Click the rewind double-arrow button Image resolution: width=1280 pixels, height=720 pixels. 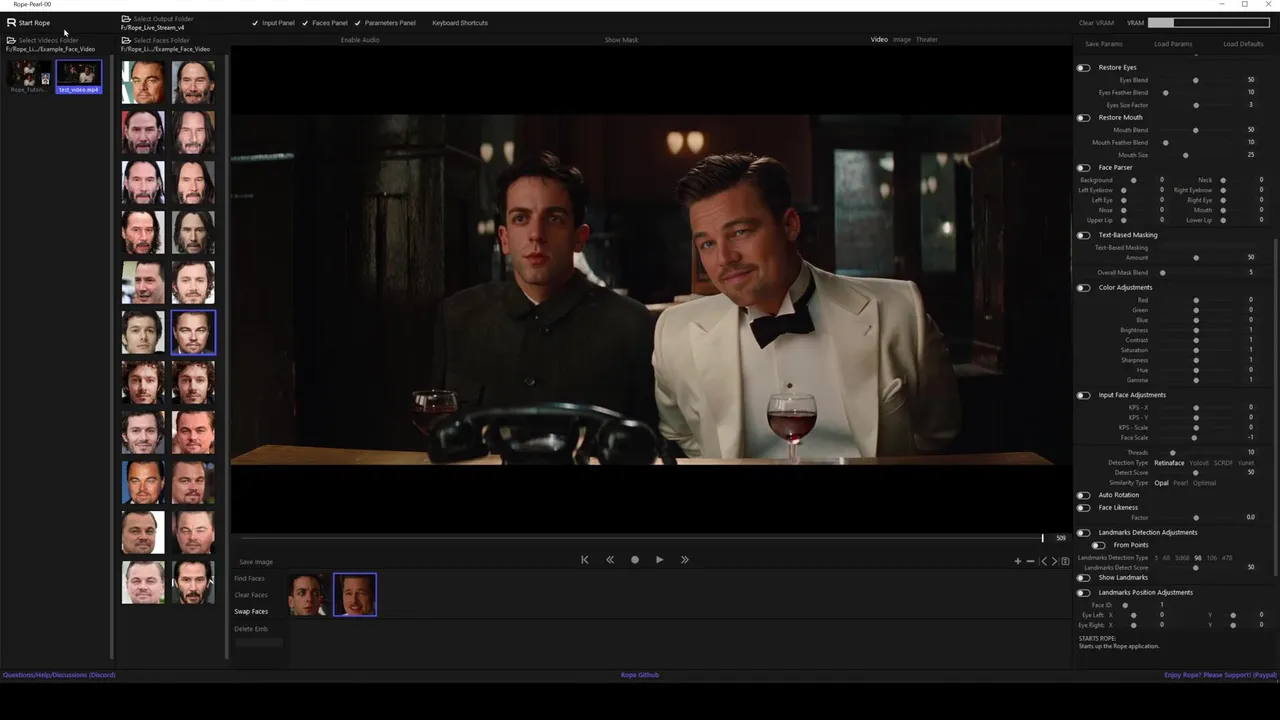pos(610,560)
